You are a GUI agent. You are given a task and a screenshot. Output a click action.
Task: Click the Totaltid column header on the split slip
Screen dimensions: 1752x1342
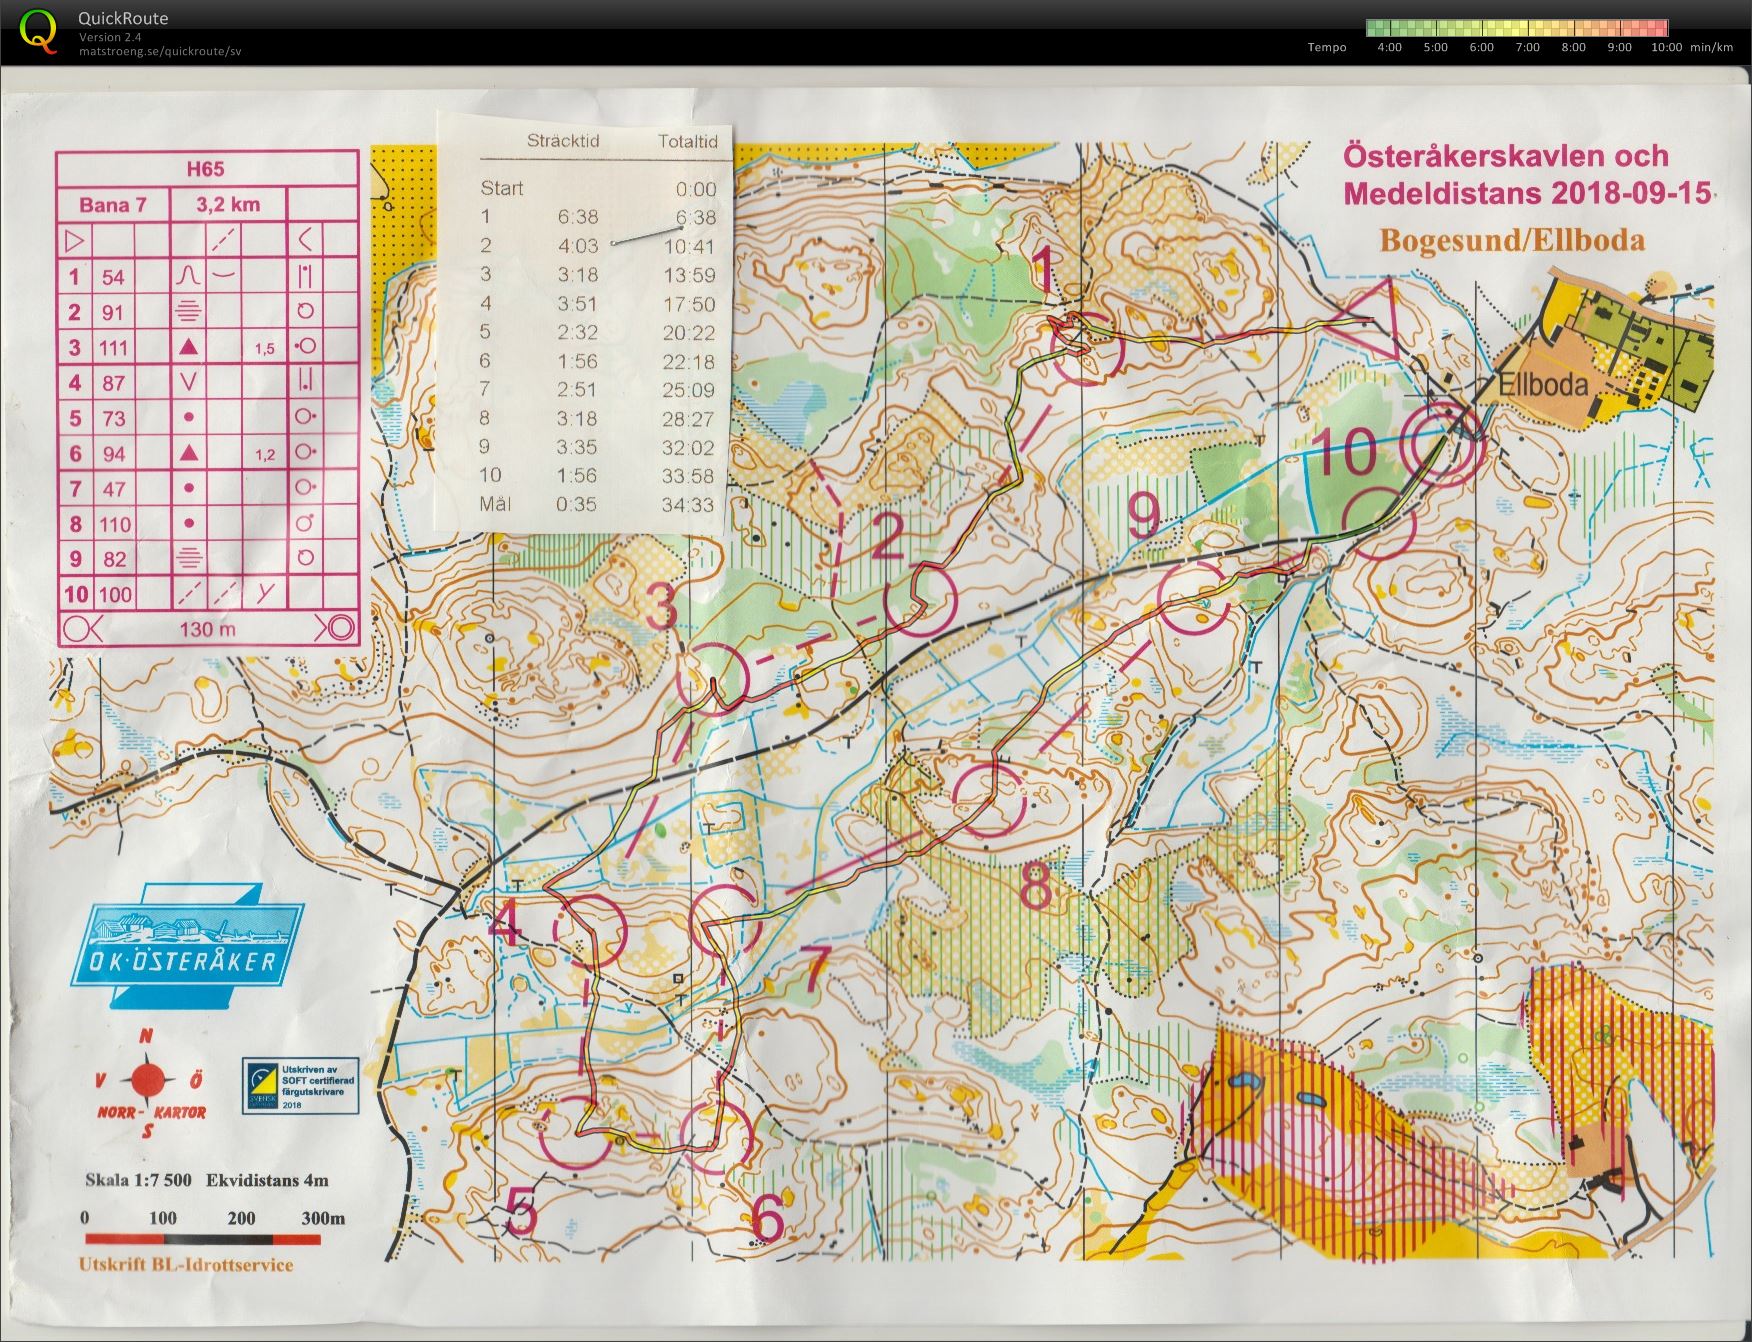(x=688, y=141)
